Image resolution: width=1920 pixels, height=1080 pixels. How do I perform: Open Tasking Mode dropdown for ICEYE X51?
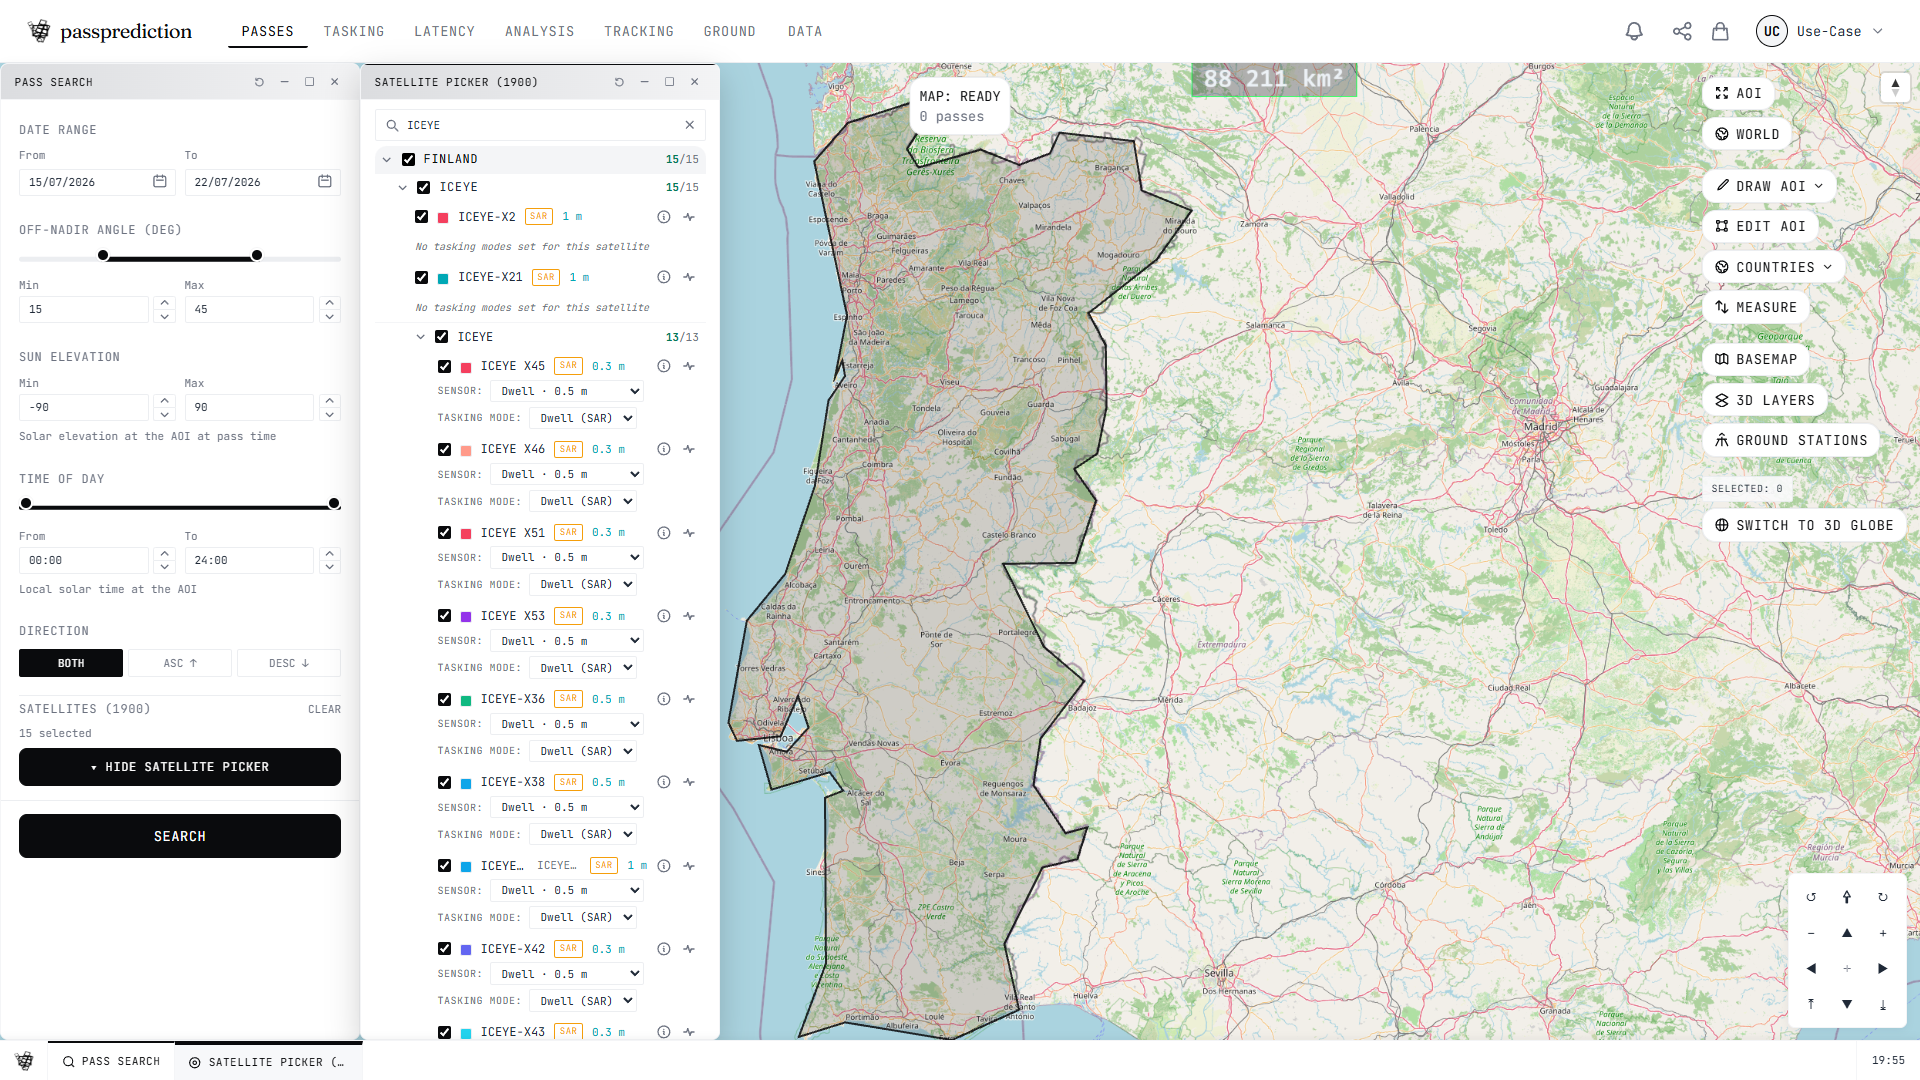click(583, 584)
